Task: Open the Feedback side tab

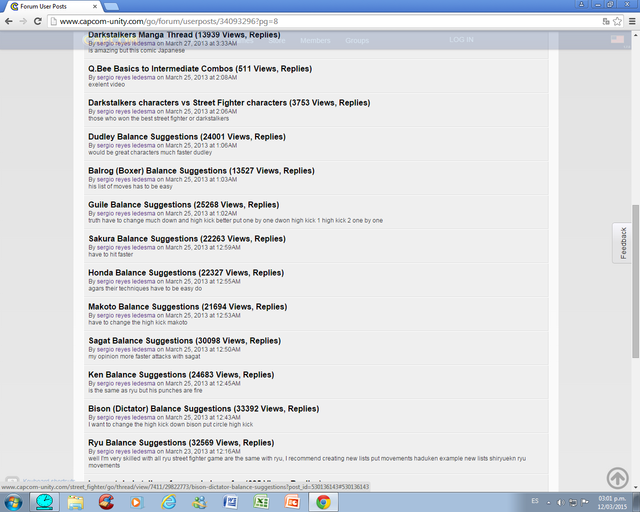Action: click(622, 243)
